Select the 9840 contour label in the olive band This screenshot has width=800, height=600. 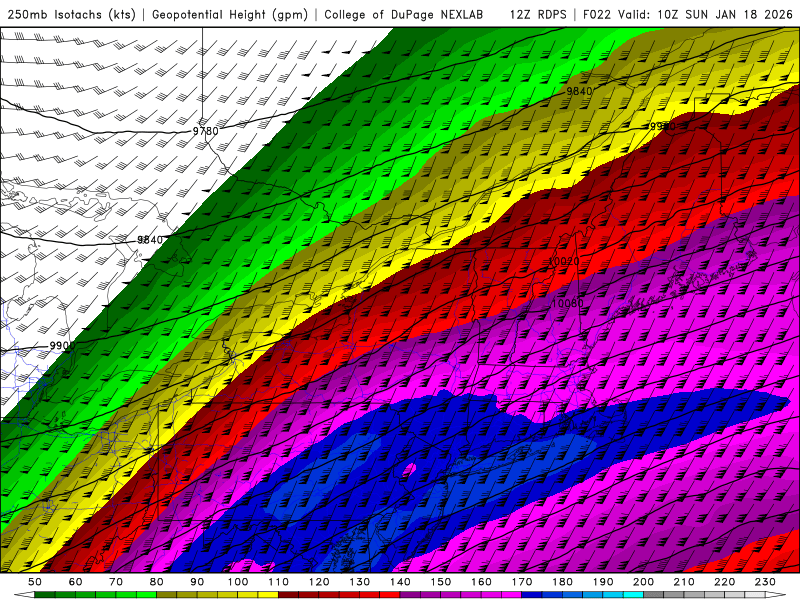point(580,91)
